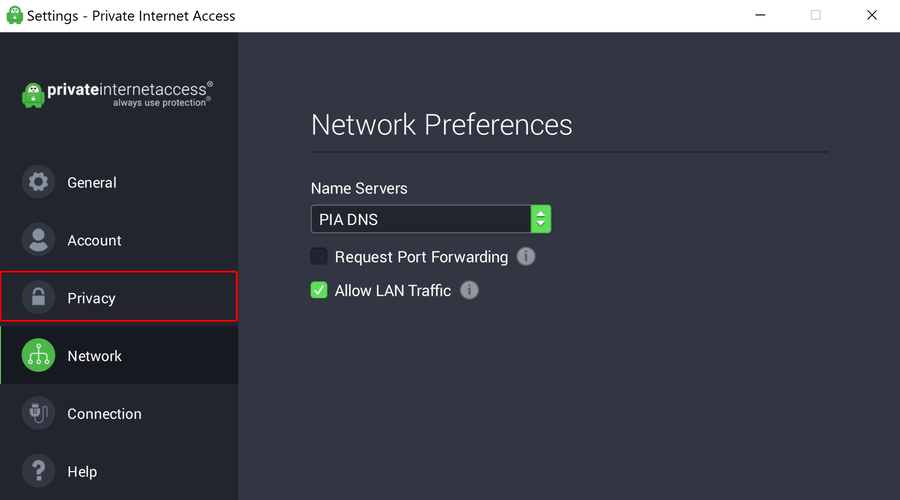This screenshot has height=500, width=900.
Task: Click the green Name Servers dropdown arrows
Action: click(541, 219)
